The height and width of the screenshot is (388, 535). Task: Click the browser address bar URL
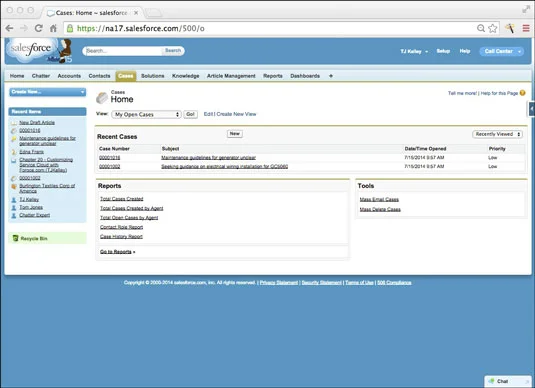(141, 28)
